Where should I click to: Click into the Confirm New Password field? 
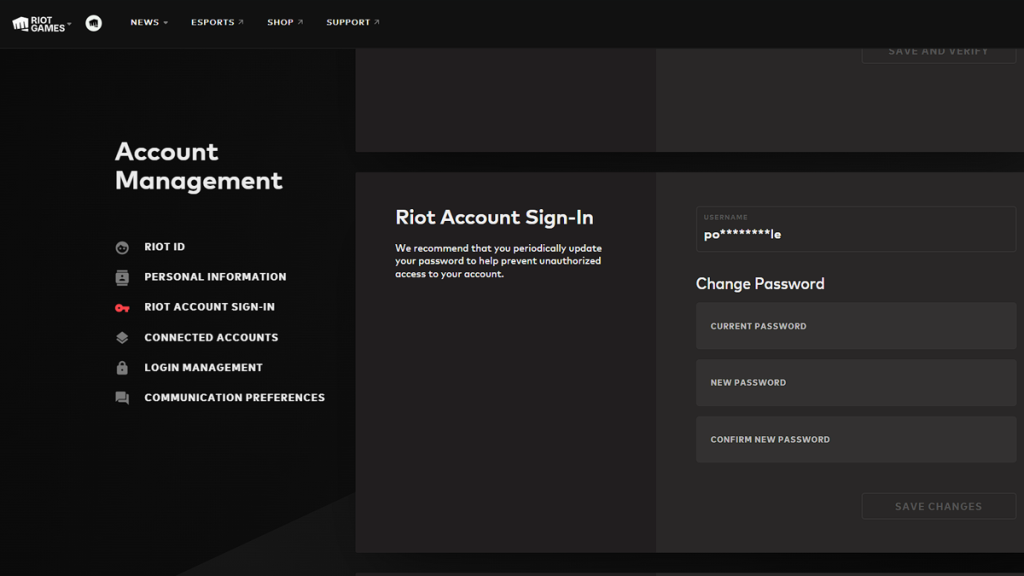855,440
